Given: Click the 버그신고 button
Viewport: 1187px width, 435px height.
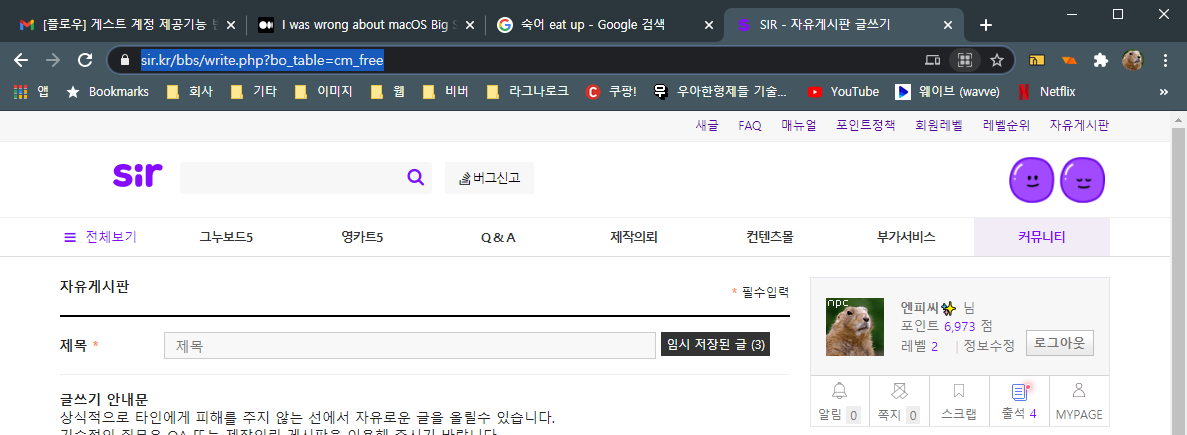Looking at the screenshot, I should pos(489,178).
